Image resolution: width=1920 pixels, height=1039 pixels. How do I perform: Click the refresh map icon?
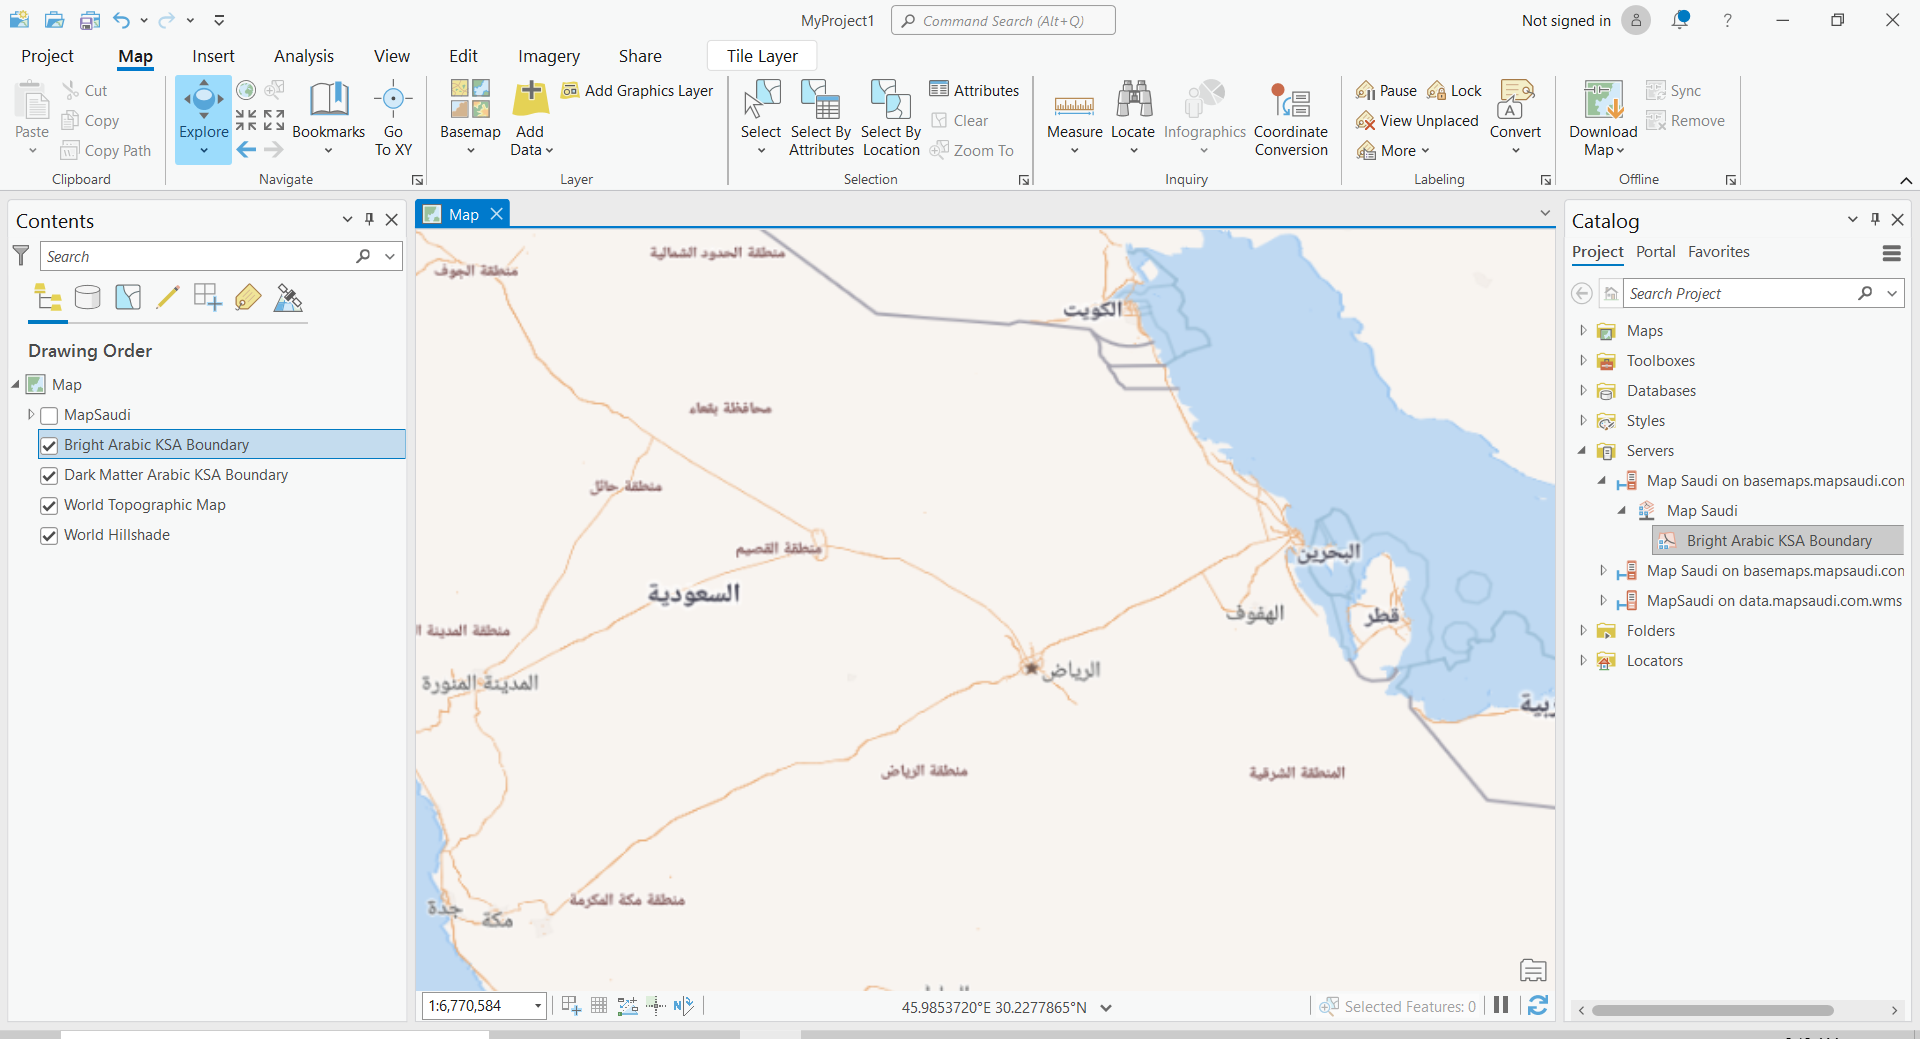point(1538,1005)
